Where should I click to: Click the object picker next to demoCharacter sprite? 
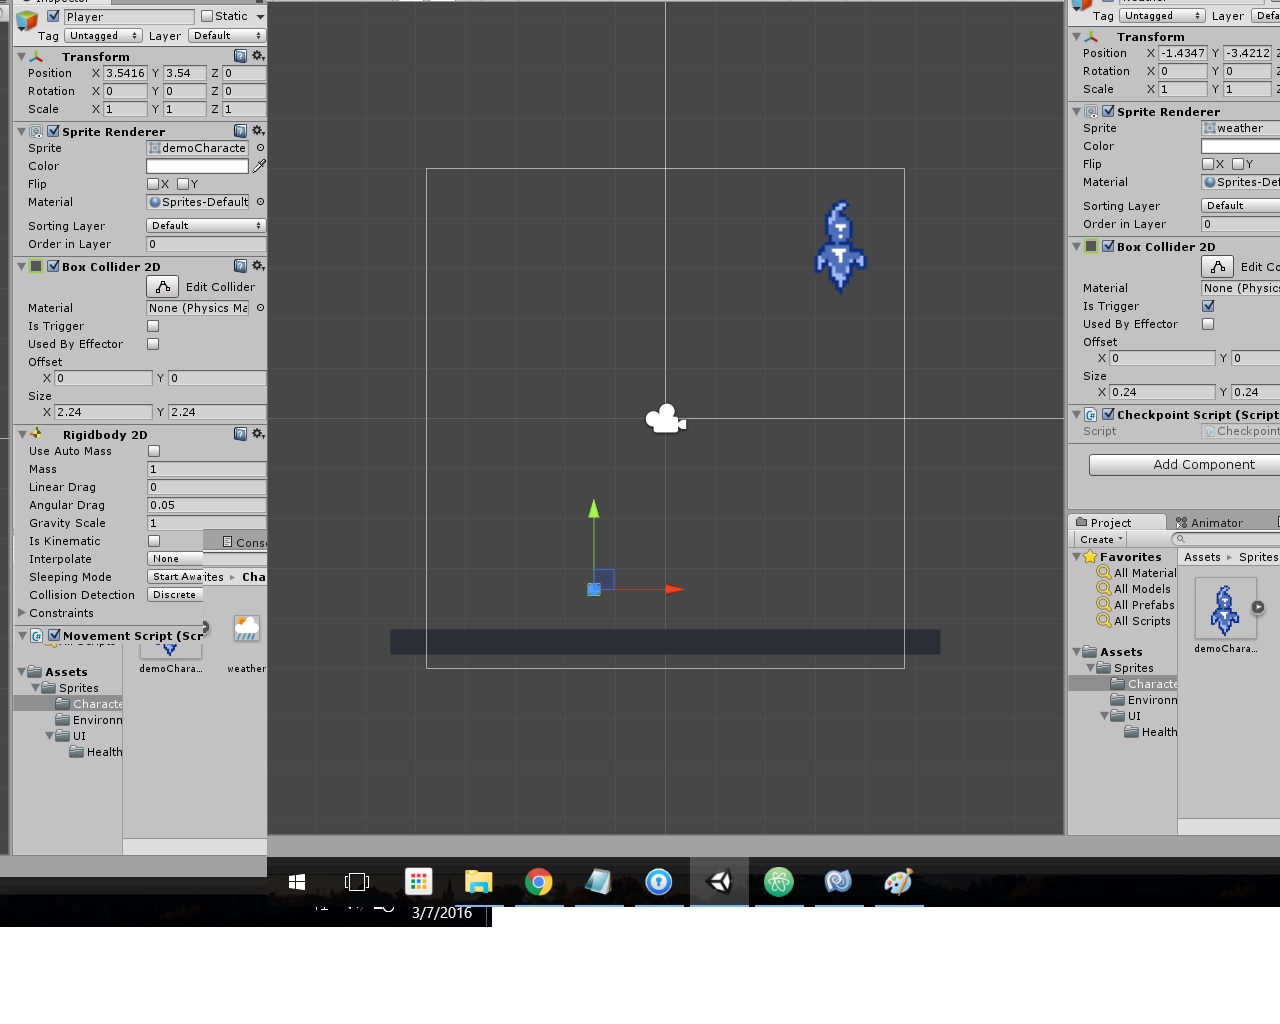tap(260, 148)
